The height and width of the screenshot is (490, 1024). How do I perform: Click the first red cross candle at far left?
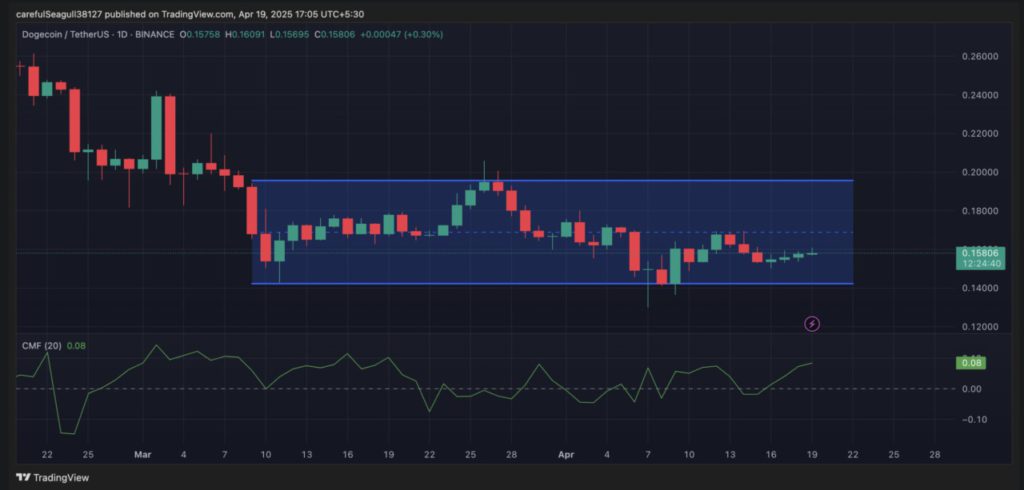(x=19, y=67)
